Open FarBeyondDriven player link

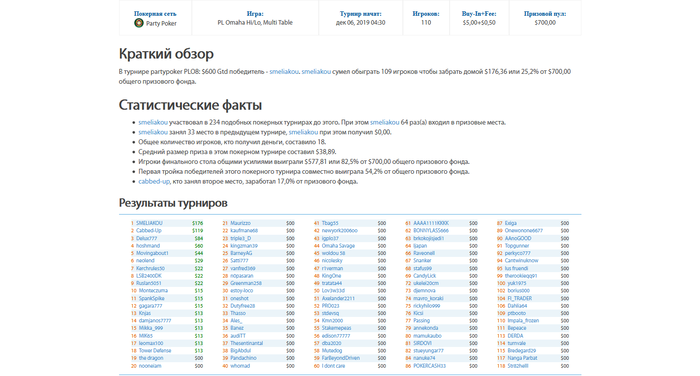pos(341,358)
